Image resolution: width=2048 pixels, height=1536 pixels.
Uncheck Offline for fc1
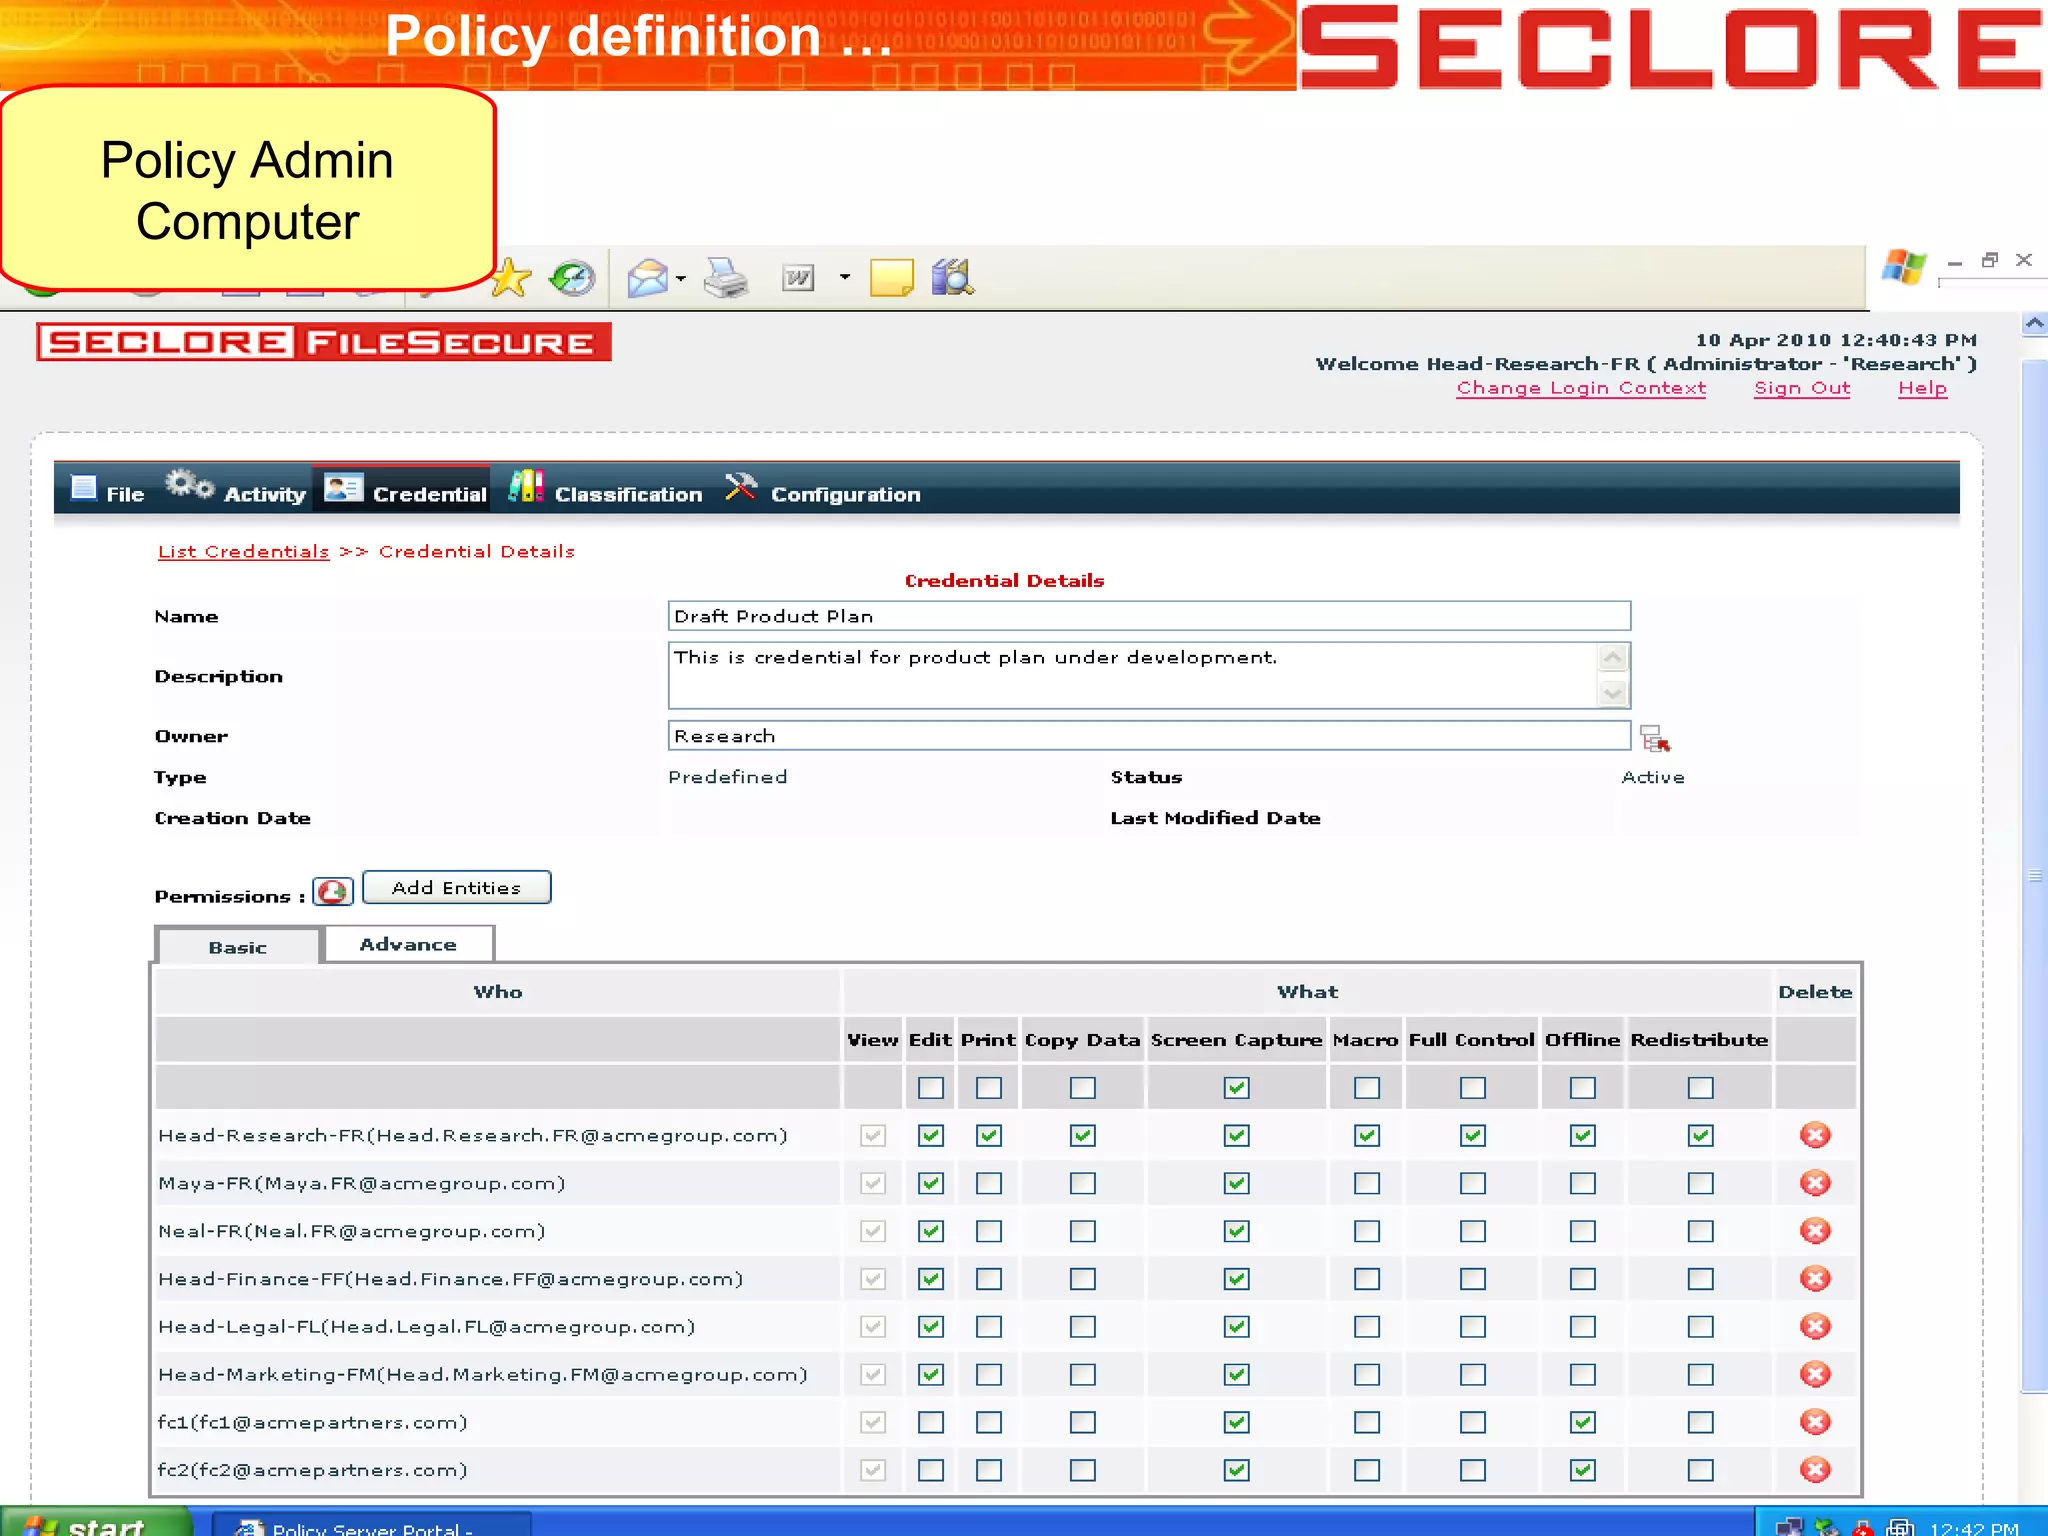(x=1583, y=1423)
